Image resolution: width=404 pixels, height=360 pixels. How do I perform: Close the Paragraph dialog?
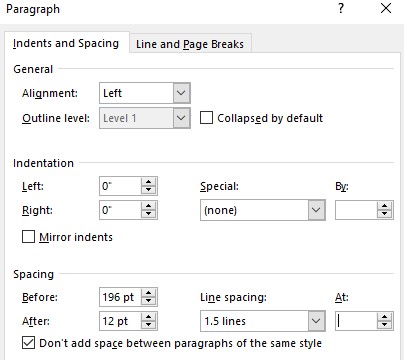[386, 8]
